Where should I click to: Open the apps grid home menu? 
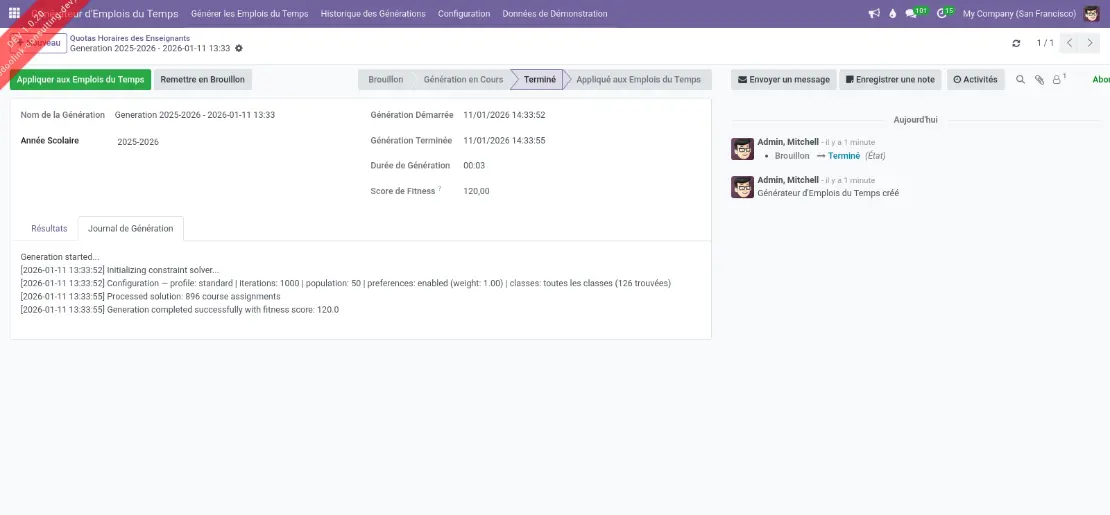click(x=14, y=14)
